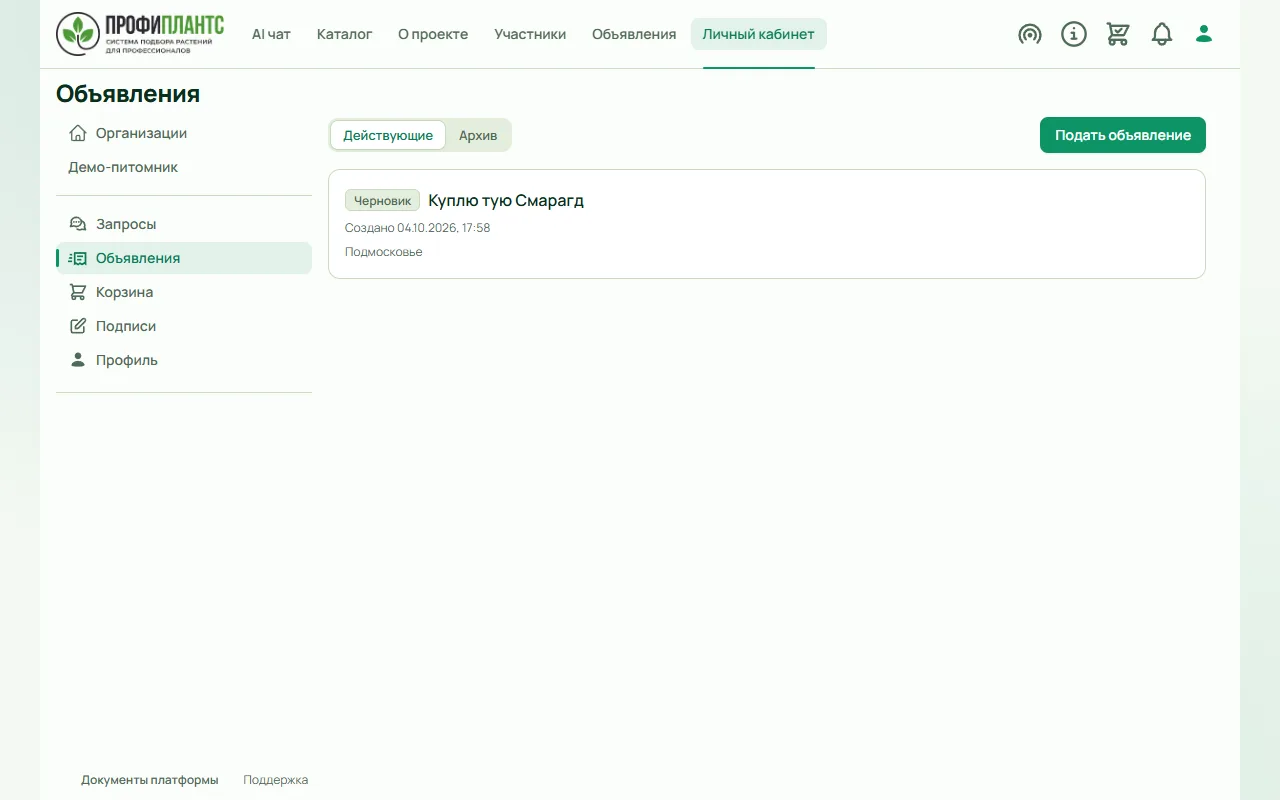Select Личный кабинет in navigation
This screenshot has width=1280, height=800.
tap(759, 34)
